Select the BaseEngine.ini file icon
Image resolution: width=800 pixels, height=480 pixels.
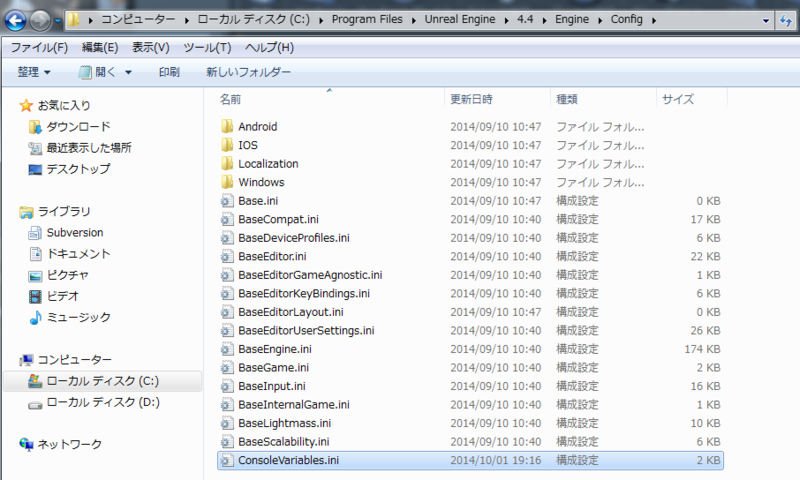pyautogui.click(x=227, y=349)
